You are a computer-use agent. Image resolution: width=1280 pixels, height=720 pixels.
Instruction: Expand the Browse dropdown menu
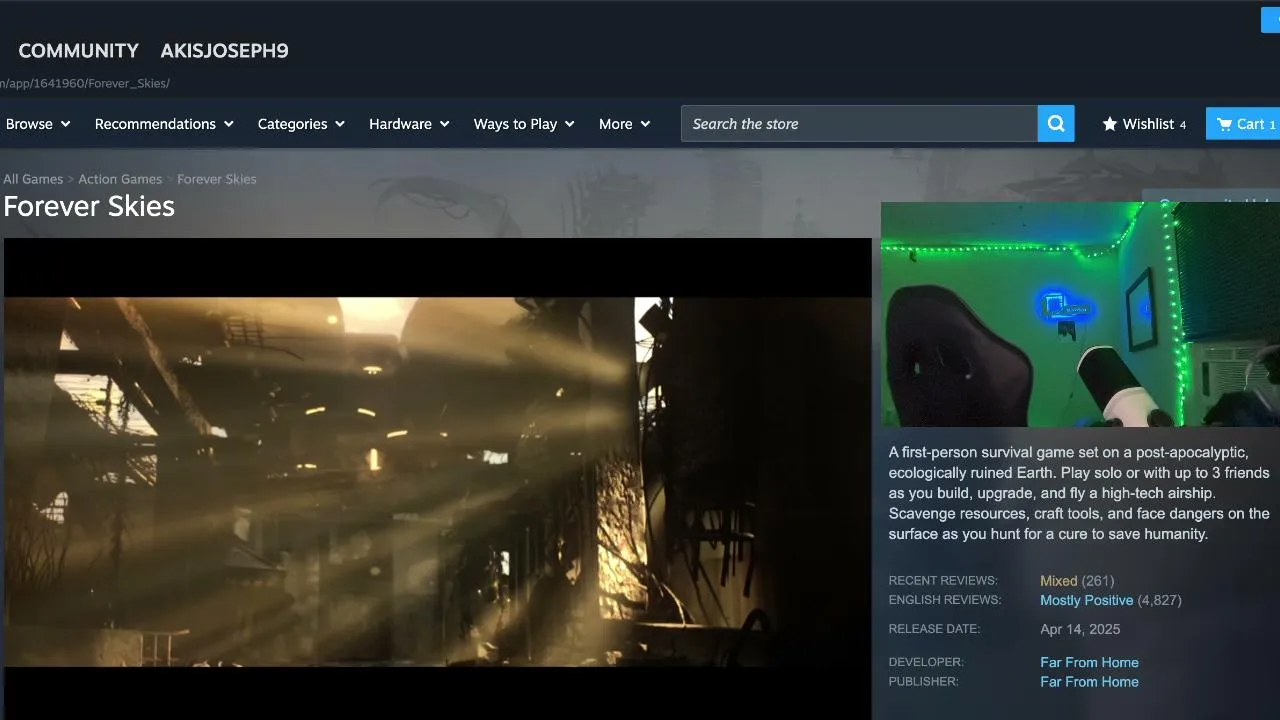pyautogui.click(x=38, y=124)
